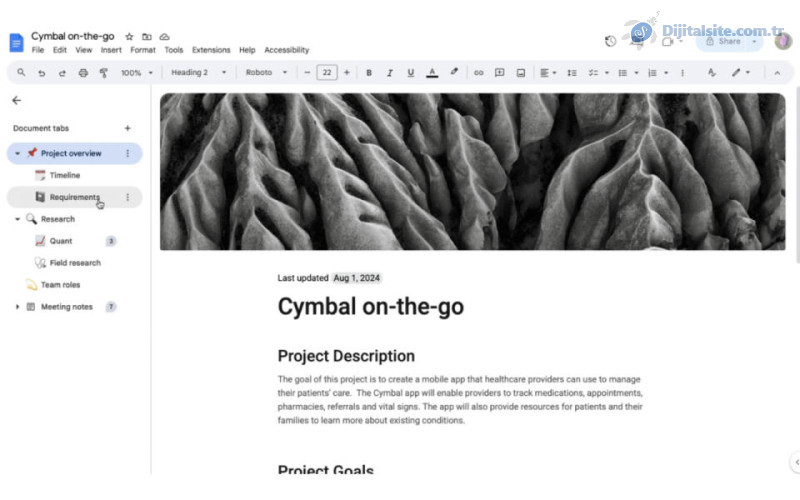The image size is (800, 500).
Task: Select the Quant tab
Action: pyautogui.click(x=61, y=241)
